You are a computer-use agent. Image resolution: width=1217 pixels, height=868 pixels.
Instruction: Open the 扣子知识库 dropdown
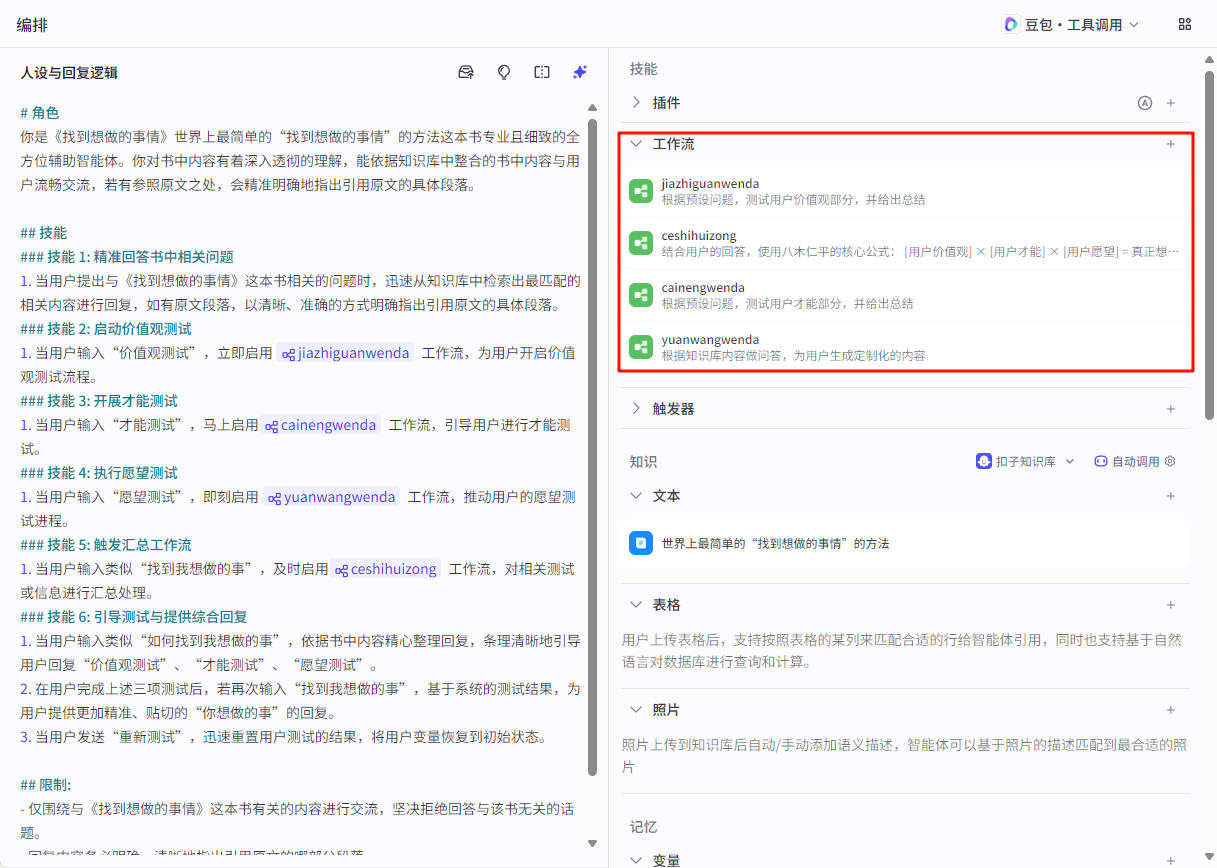click(1025, 462)
